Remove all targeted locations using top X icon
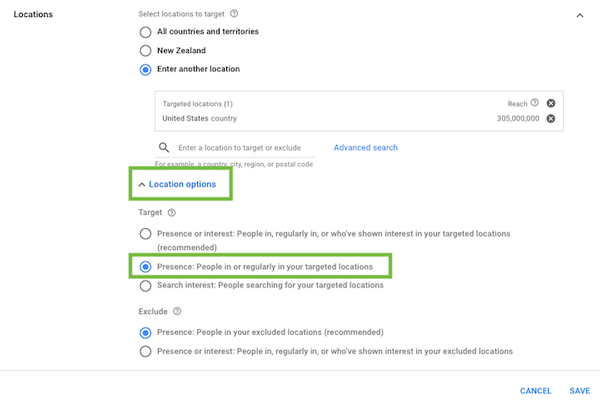Viewport: 600px width, 408px height. coord(551,103)
